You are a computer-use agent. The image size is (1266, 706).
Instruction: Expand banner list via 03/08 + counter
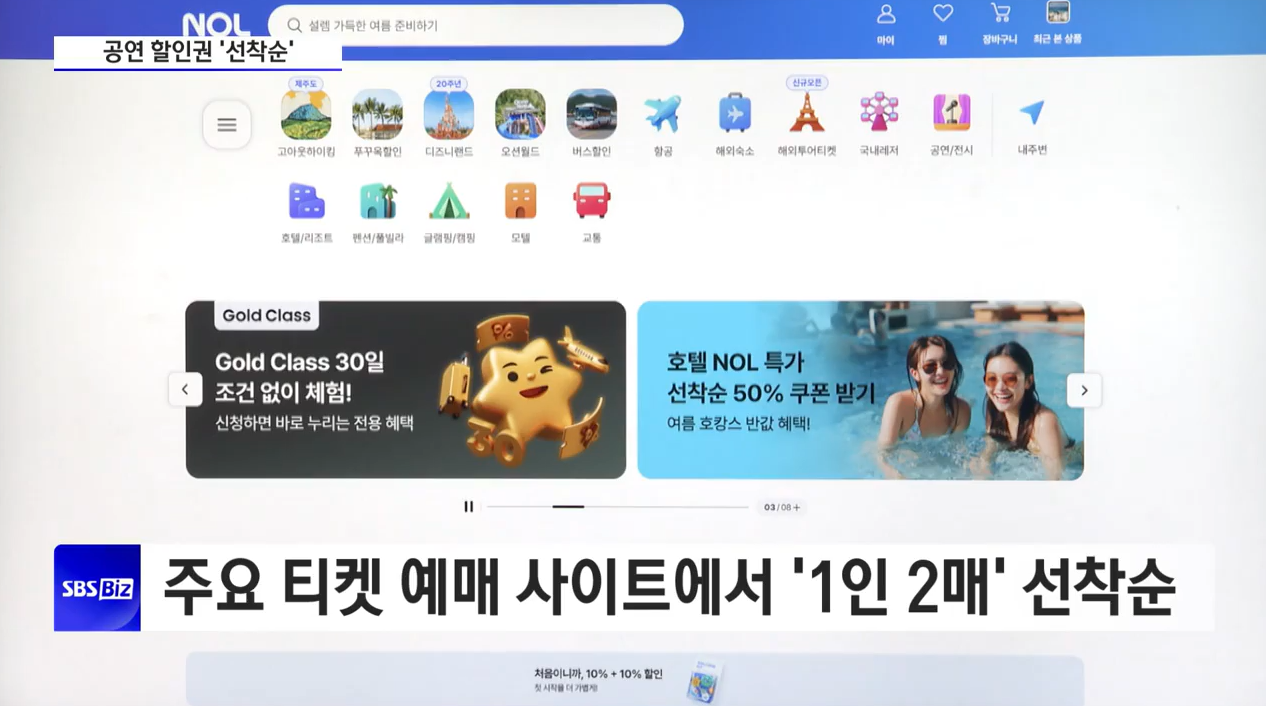[x=782, y=507]
